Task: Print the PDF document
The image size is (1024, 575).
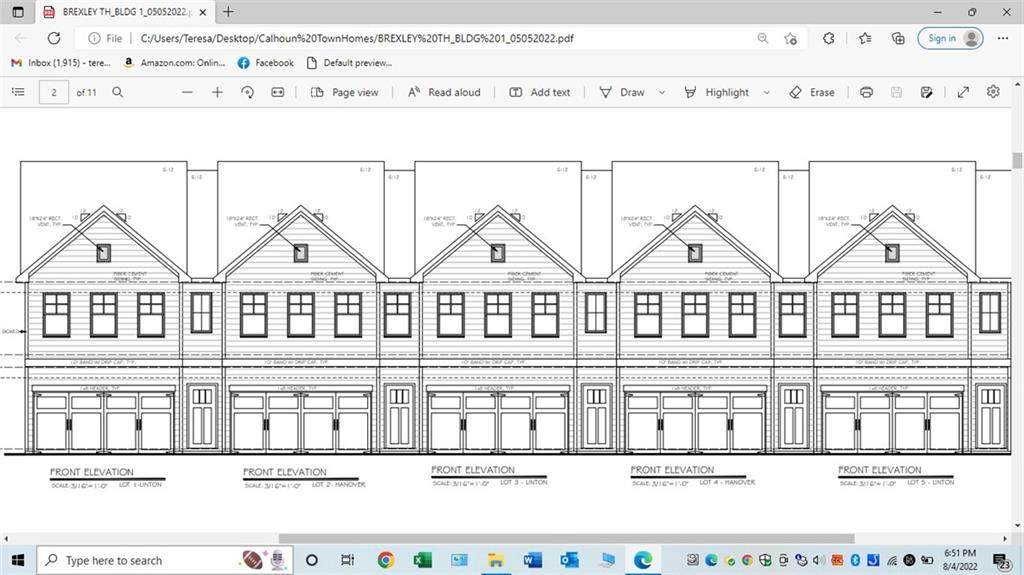Action: [867, 92]
